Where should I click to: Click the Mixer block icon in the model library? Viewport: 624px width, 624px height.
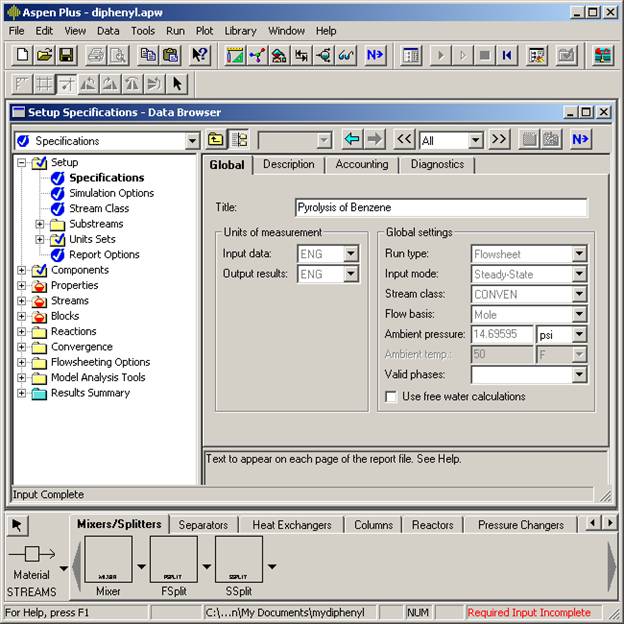tap(108, 561)
